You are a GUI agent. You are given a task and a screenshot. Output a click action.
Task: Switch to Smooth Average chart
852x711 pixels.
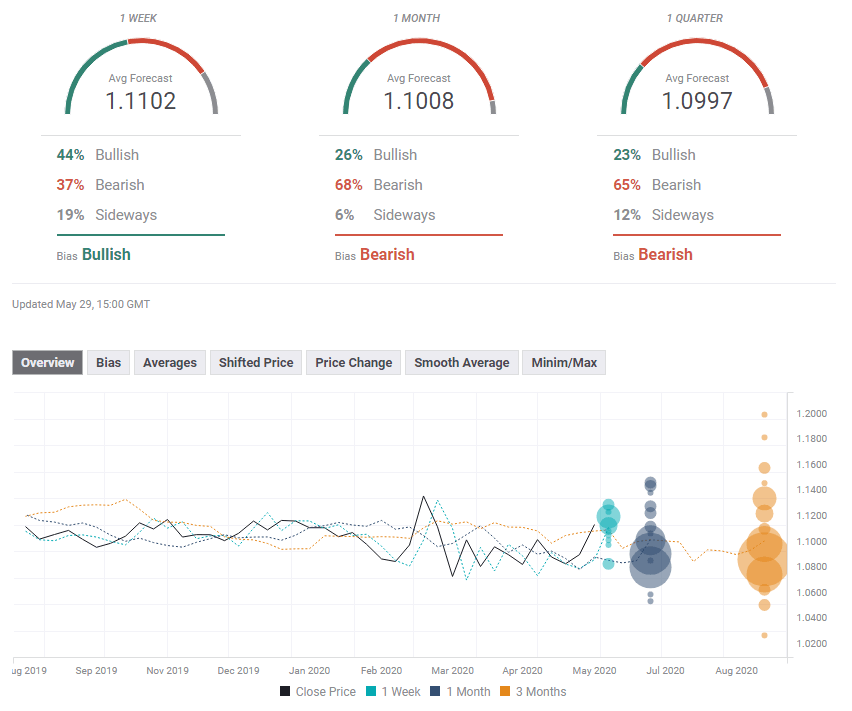coord(461,363)
